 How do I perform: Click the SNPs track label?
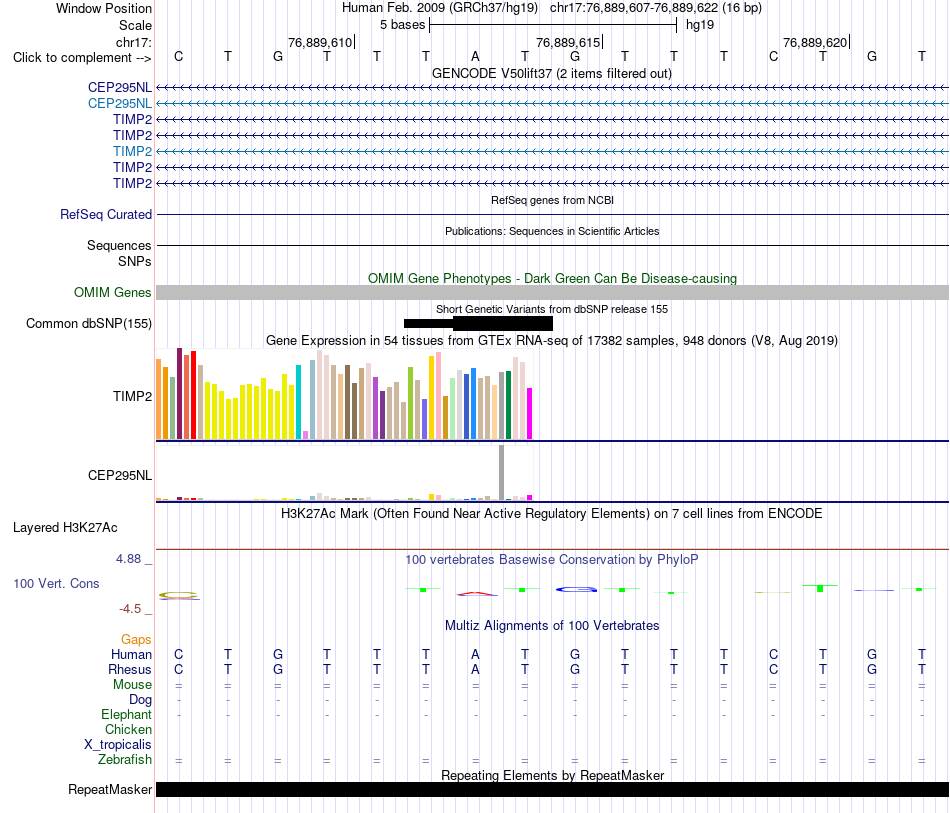[x=135, y=261]
